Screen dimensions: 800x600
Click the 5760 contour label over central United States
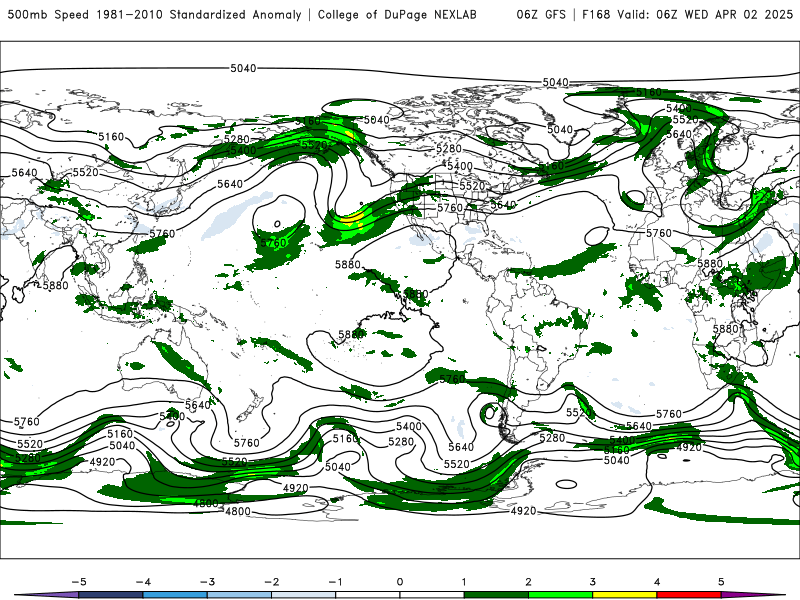pos(449,208)
